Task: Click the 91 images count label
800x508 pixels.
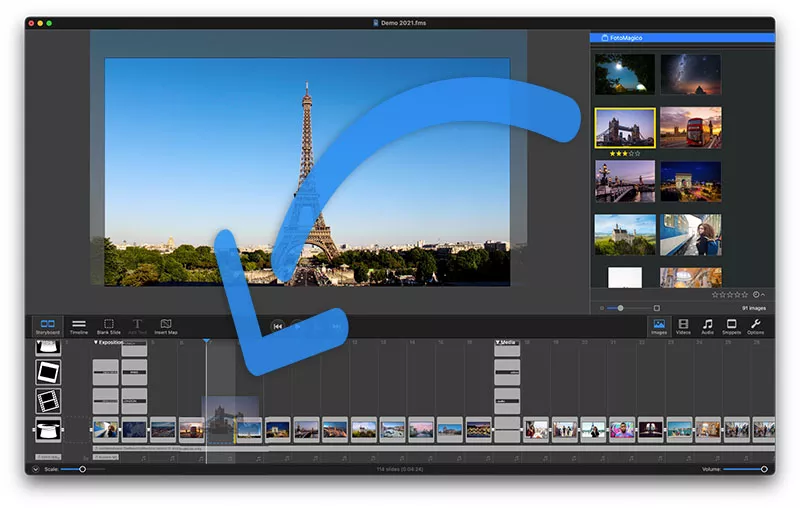Action: 754,308
